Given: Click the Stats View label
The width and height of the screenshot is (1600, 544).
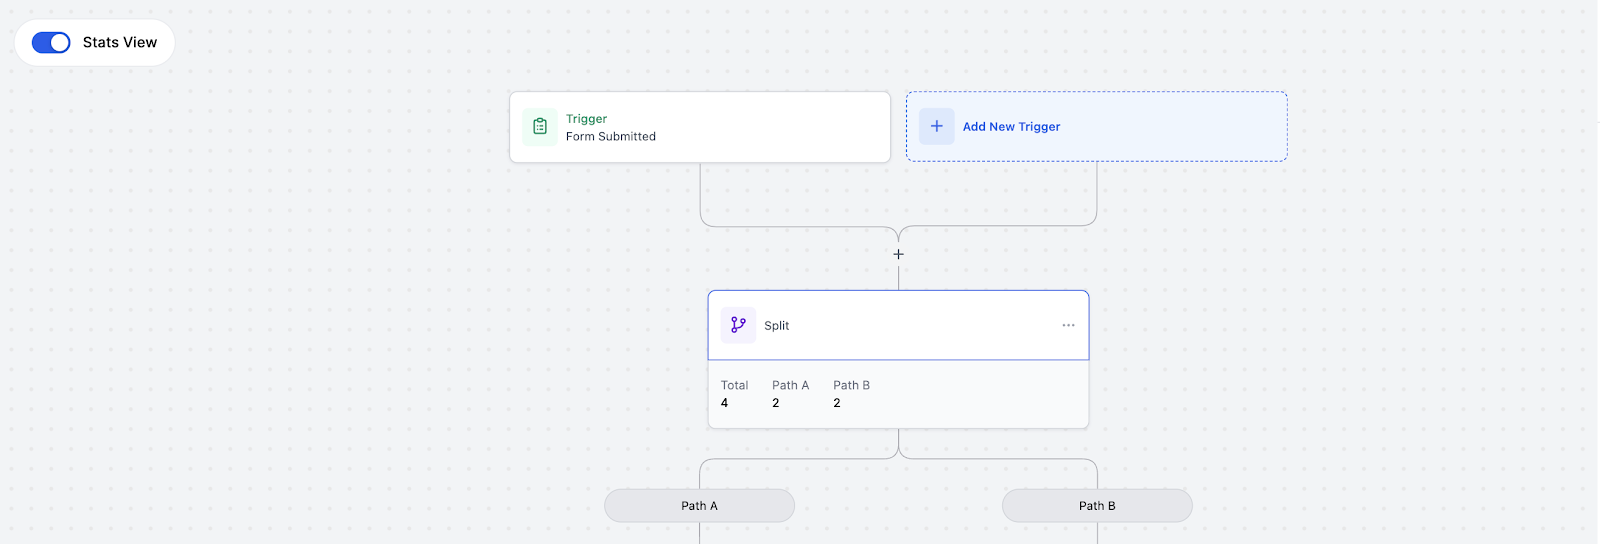Looking at the screenshot, I should [120, 42].
